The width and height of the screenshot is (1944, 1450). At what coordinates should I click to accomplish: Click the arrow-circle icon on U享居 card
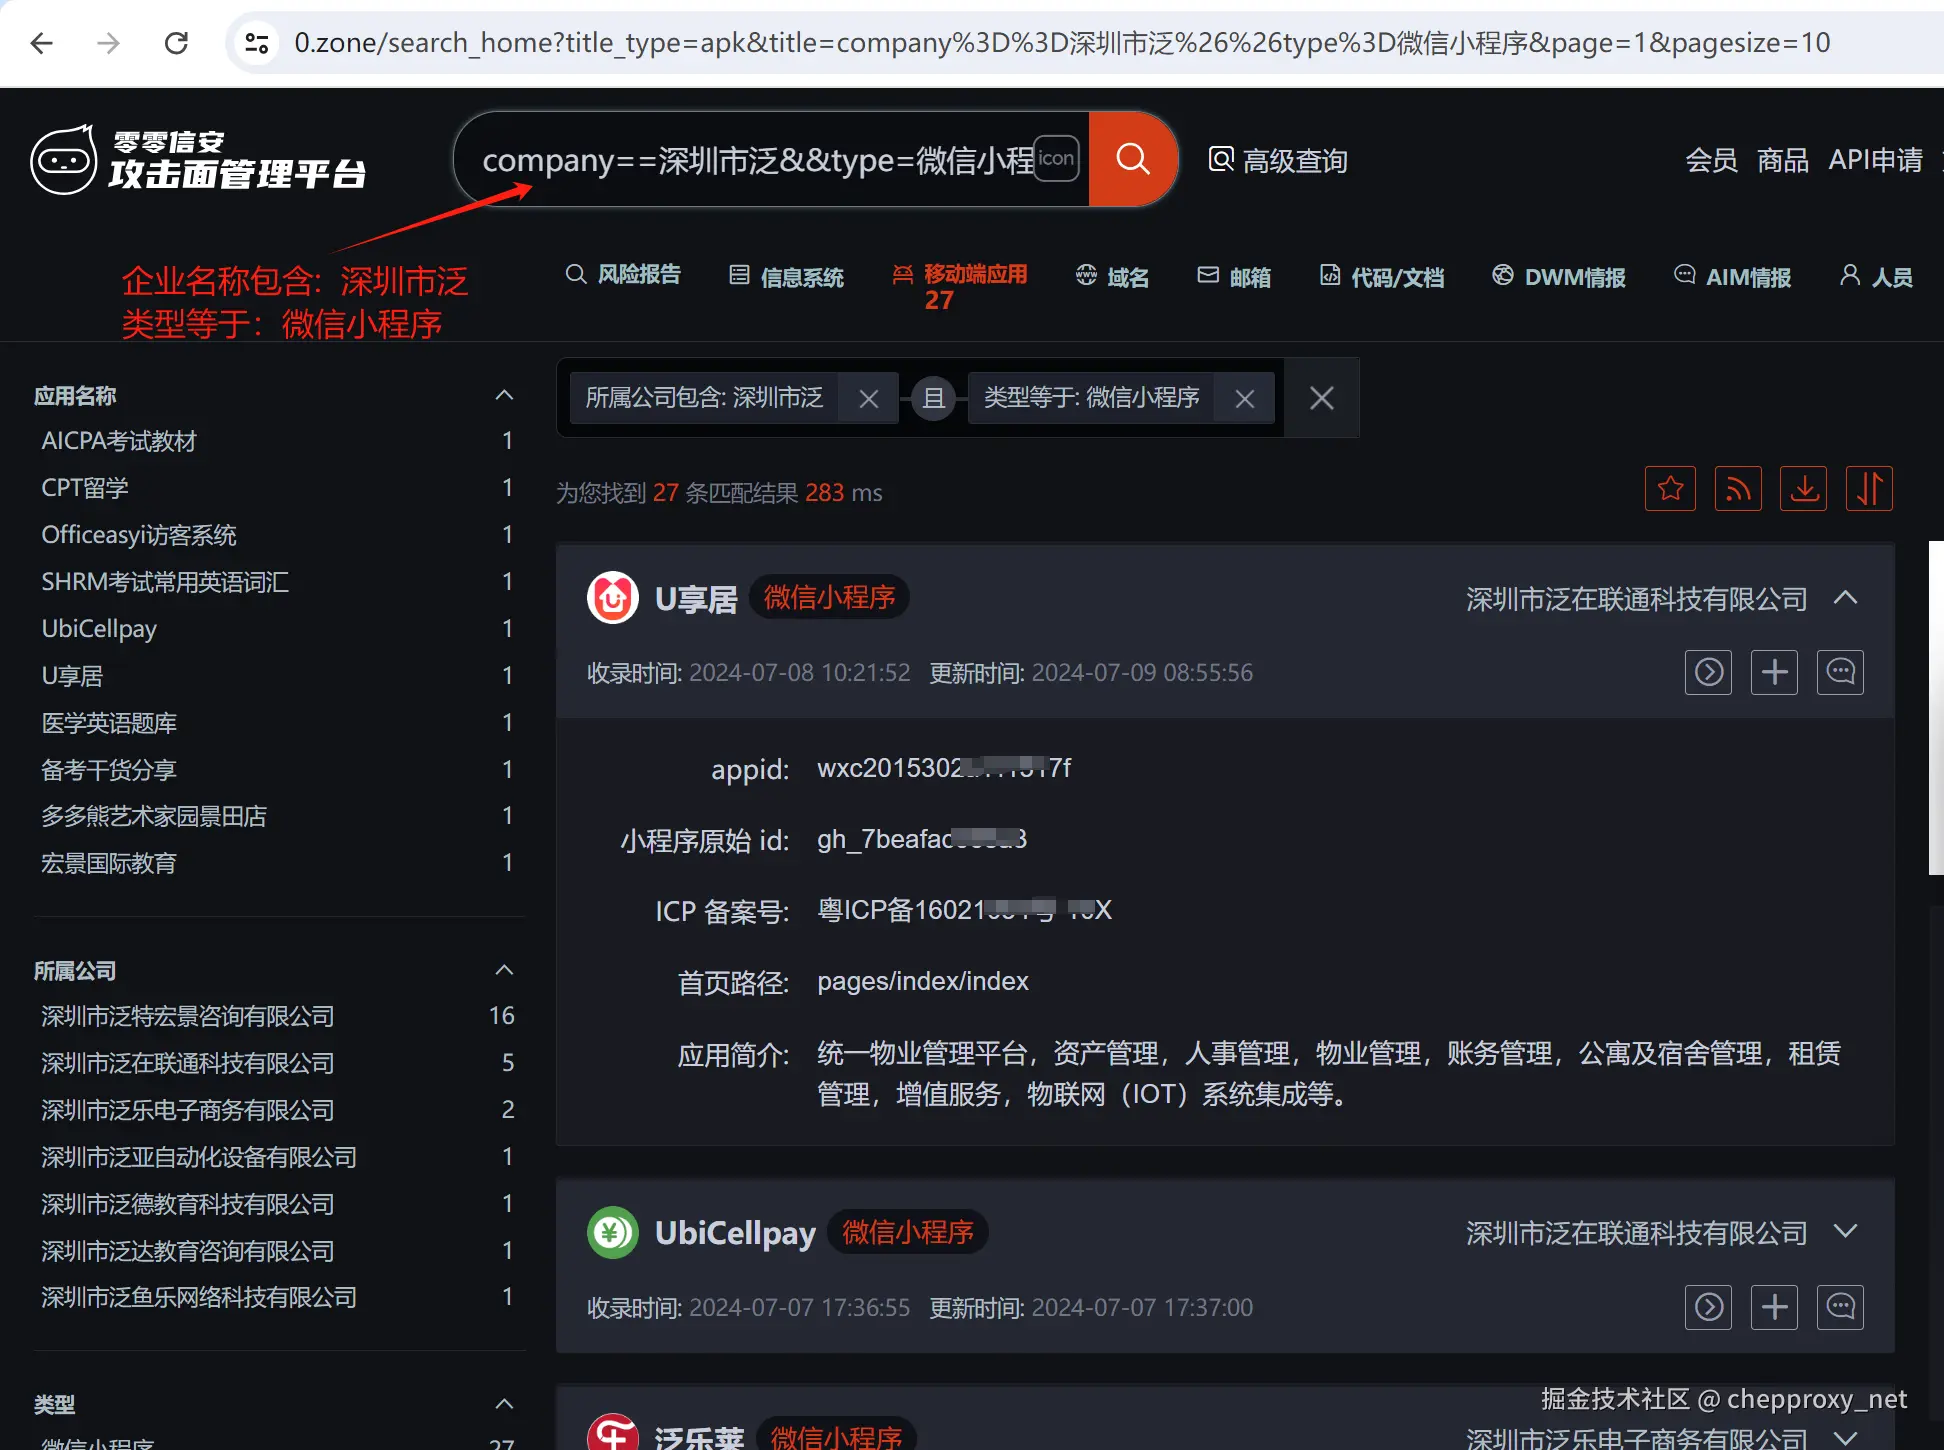(1708, 672)
